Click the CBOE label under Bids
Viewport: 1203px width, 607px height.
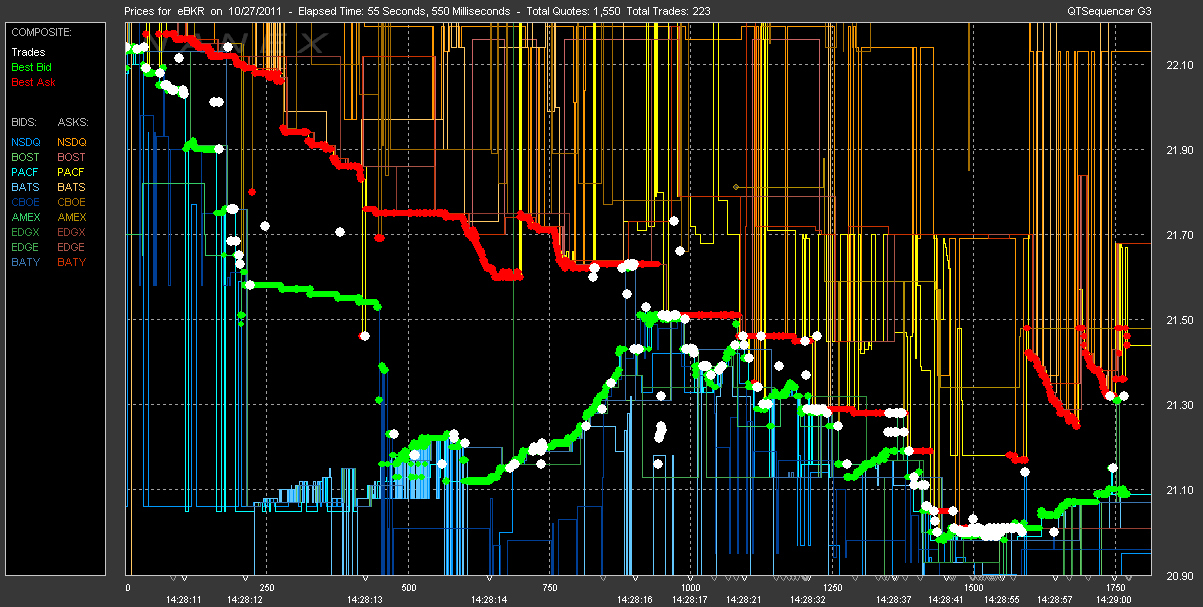25,202
